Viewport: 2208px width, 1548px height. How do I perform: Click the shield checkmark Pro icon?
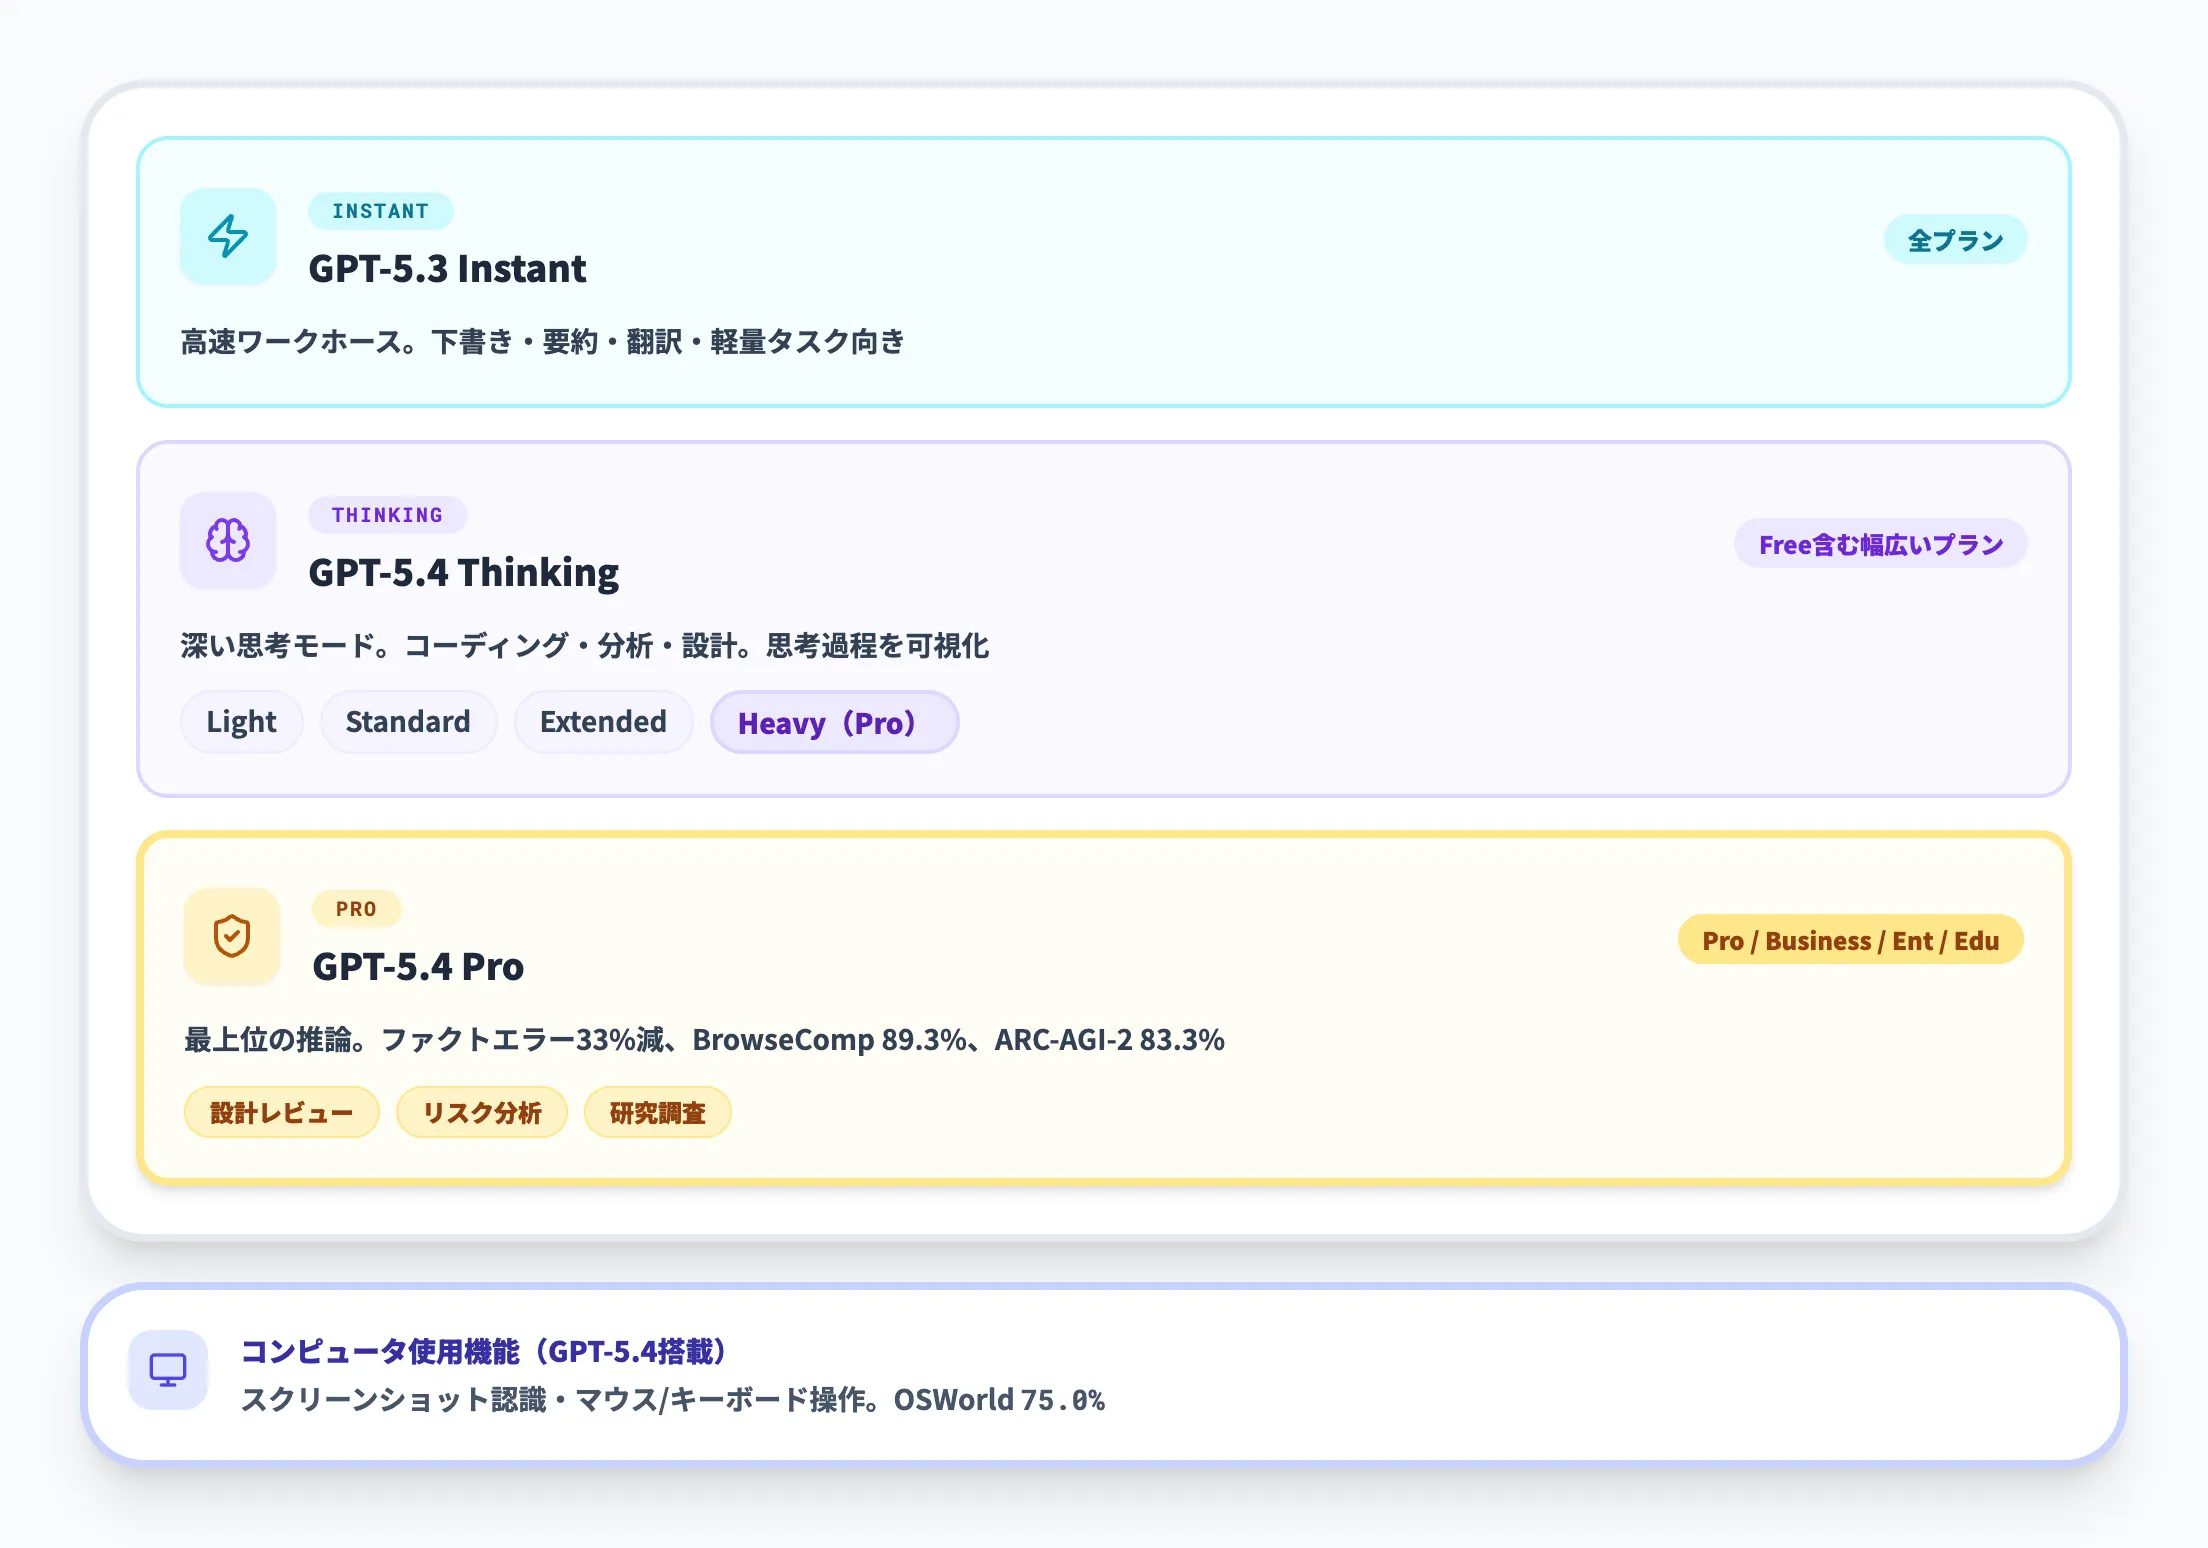[x=232, y=937]
